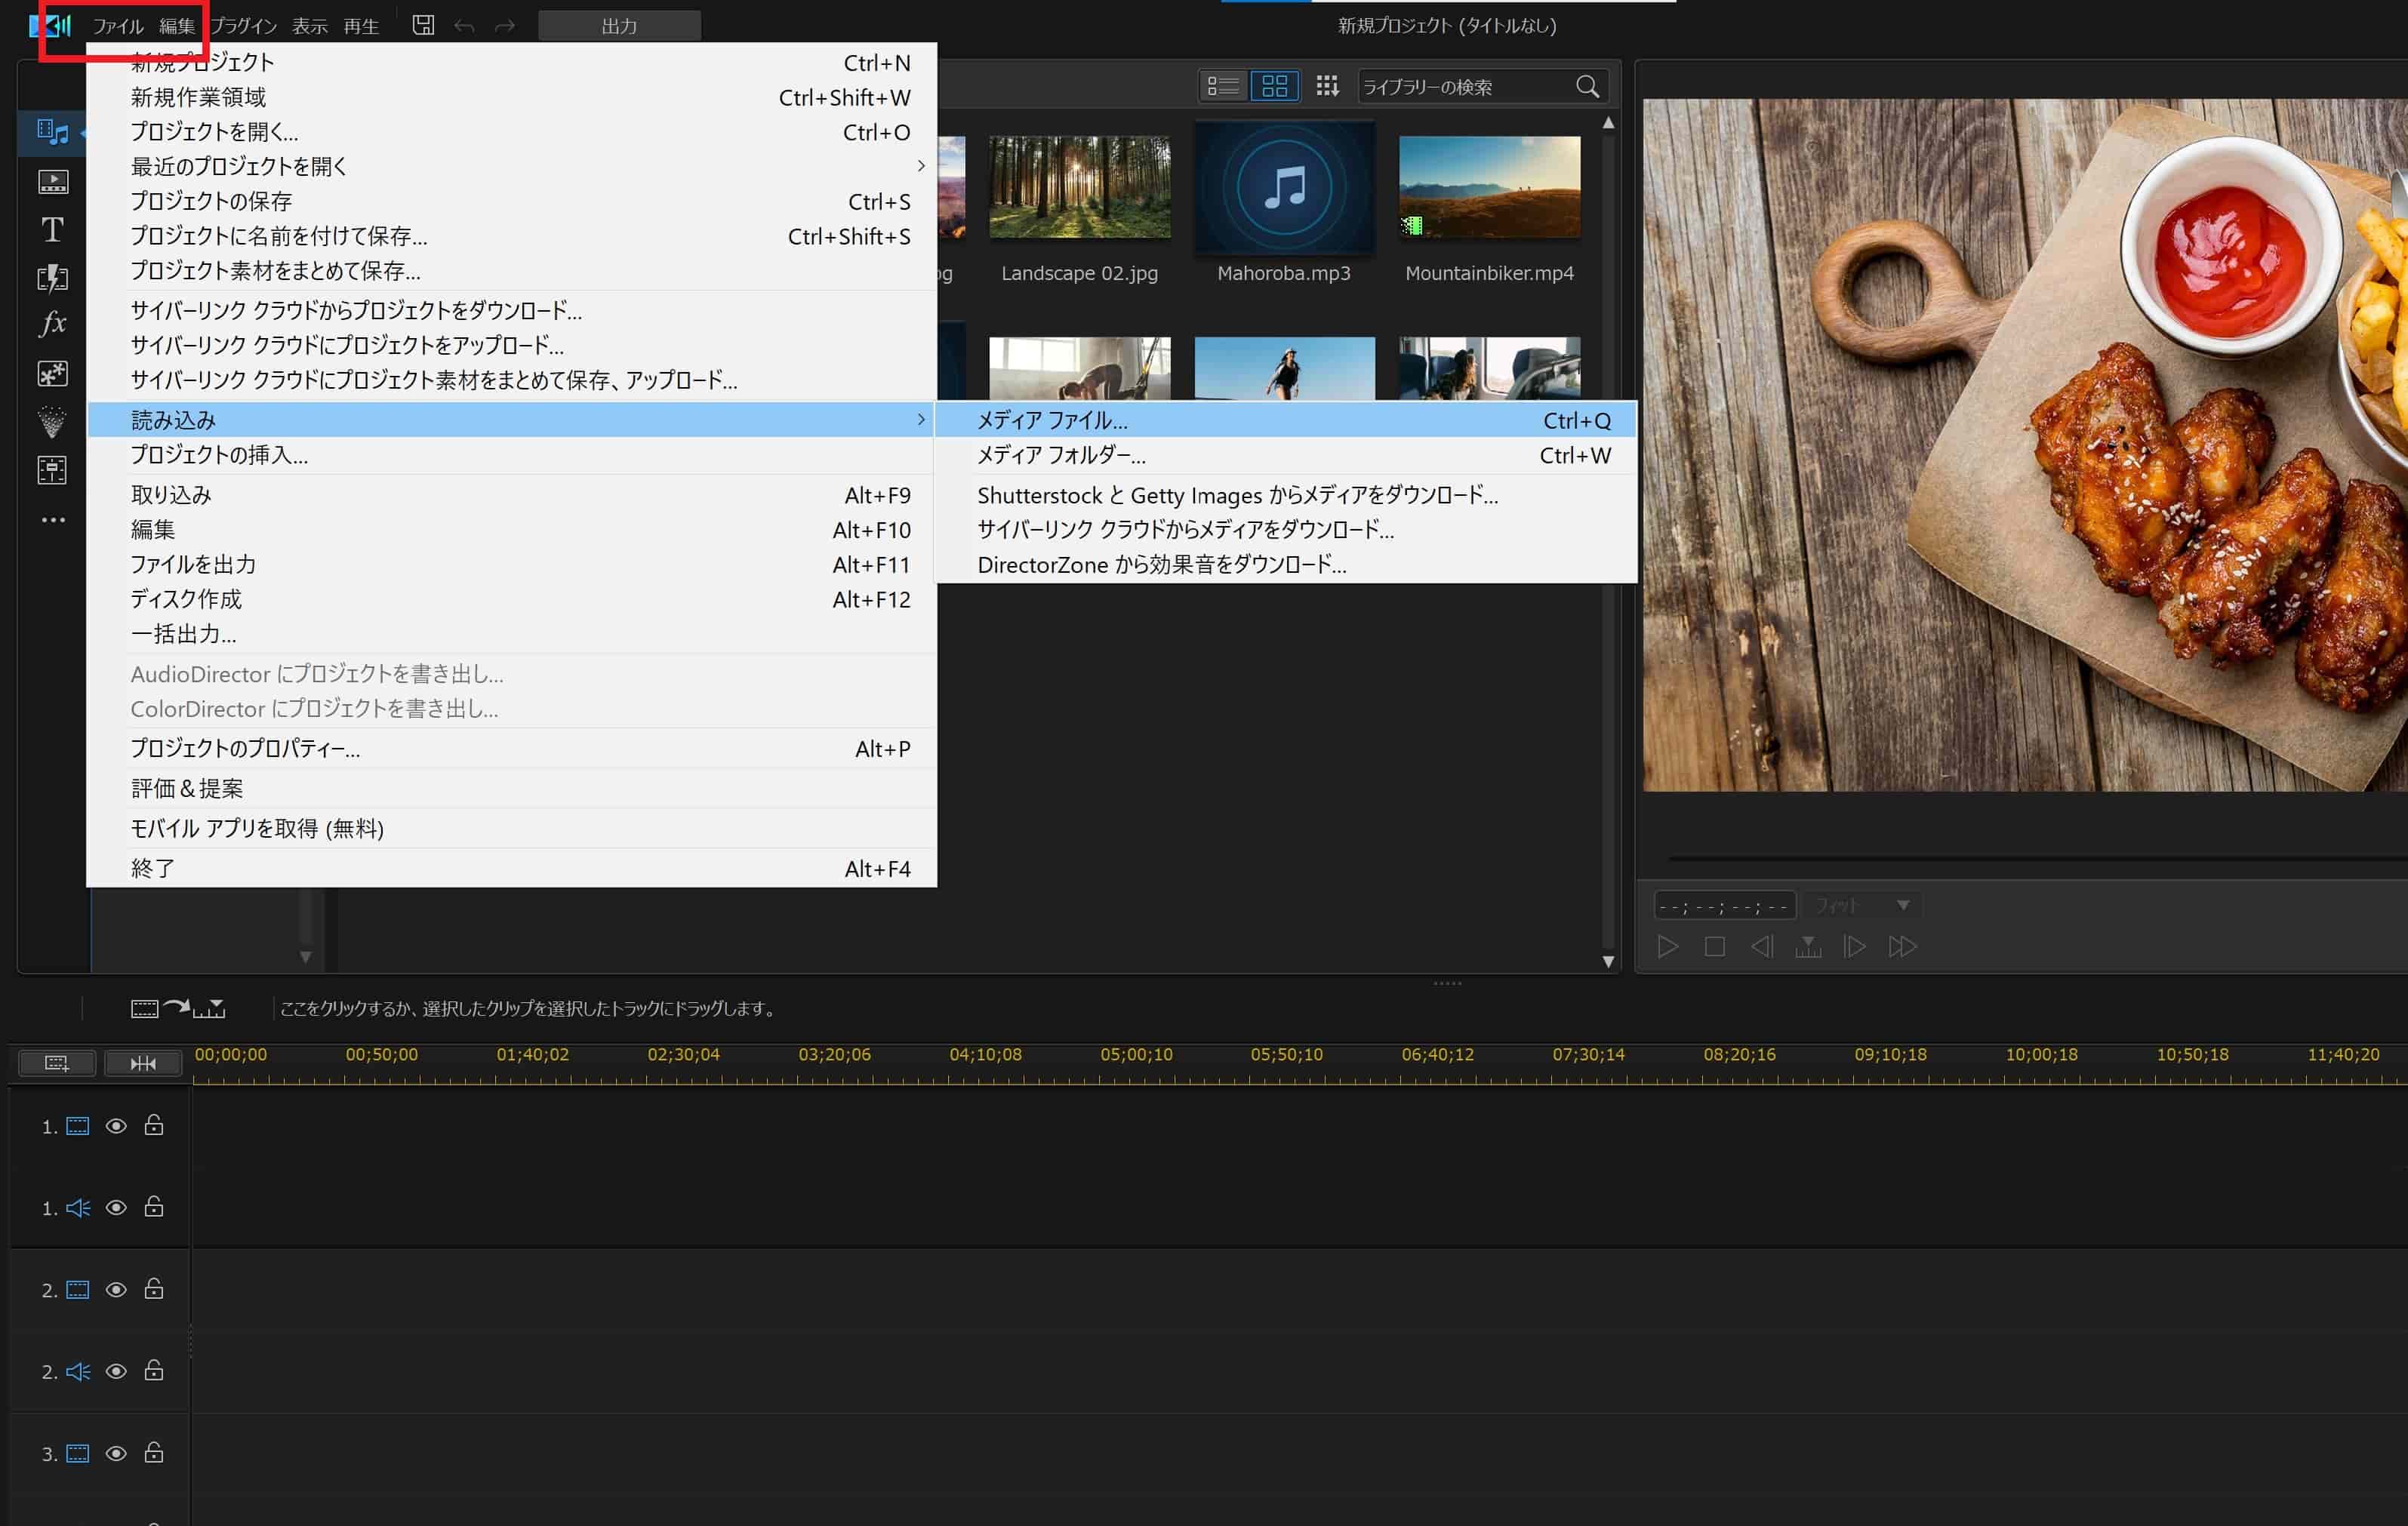Lock audio track 2 padlock

(154, 1371)
